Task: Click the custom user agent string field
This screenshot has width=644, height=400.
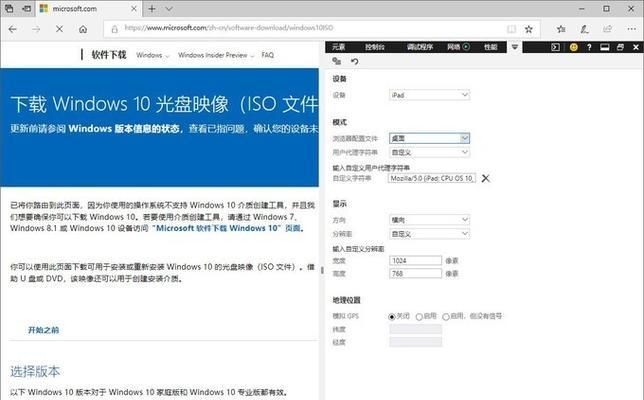Action: coord(432,178)
